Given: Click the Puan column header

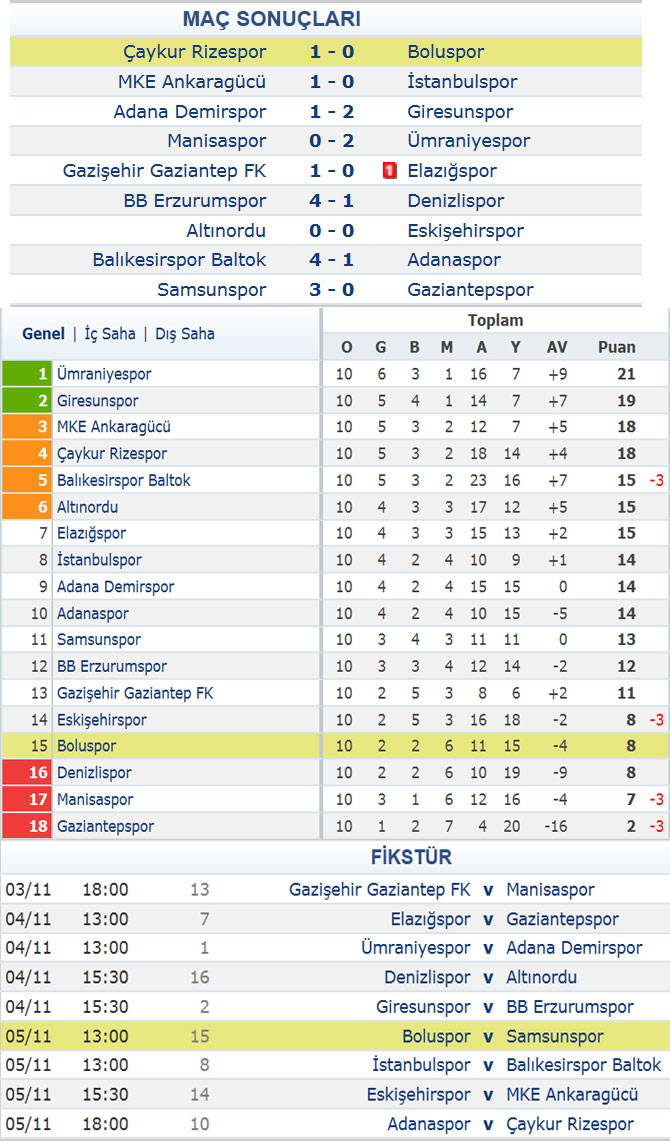Looking at the screenshot, I should point(617,347).
